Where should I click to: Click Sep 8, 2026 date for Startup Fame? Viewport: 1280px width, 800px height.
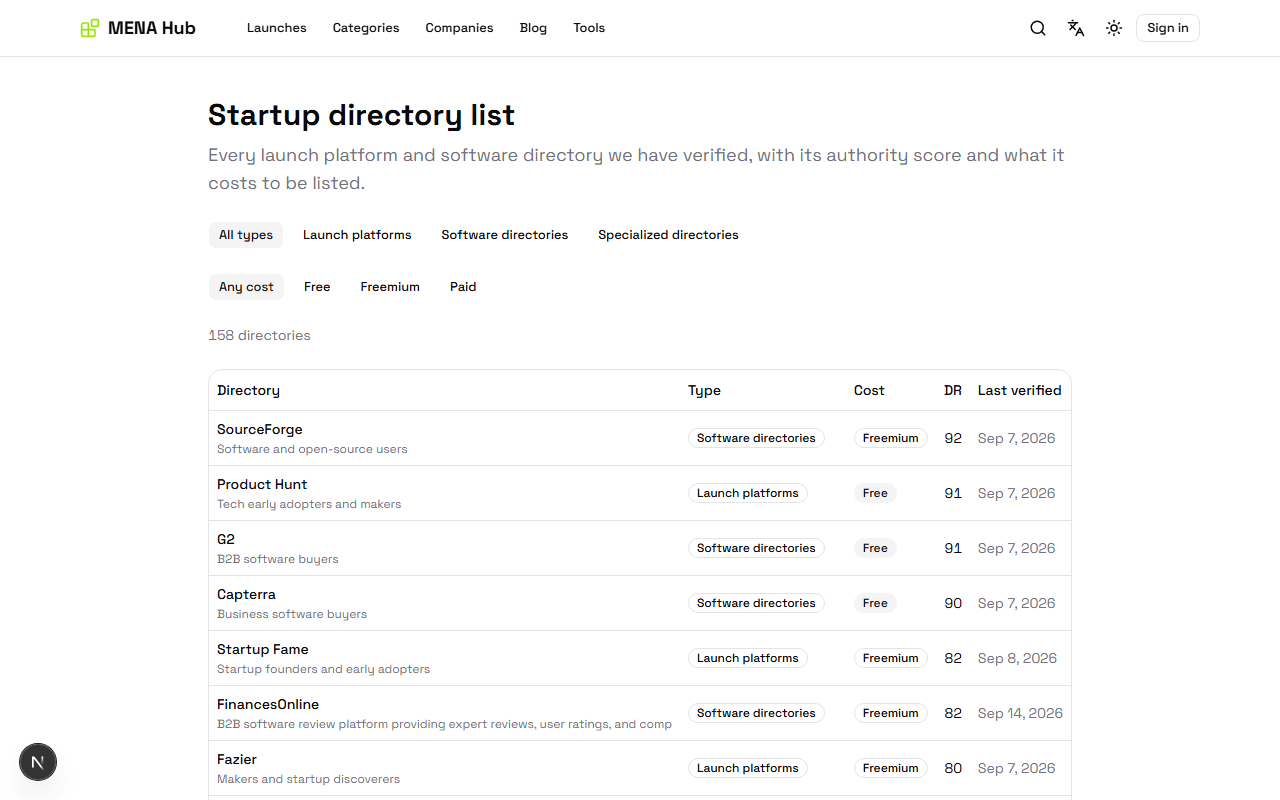coord(1017,658)
